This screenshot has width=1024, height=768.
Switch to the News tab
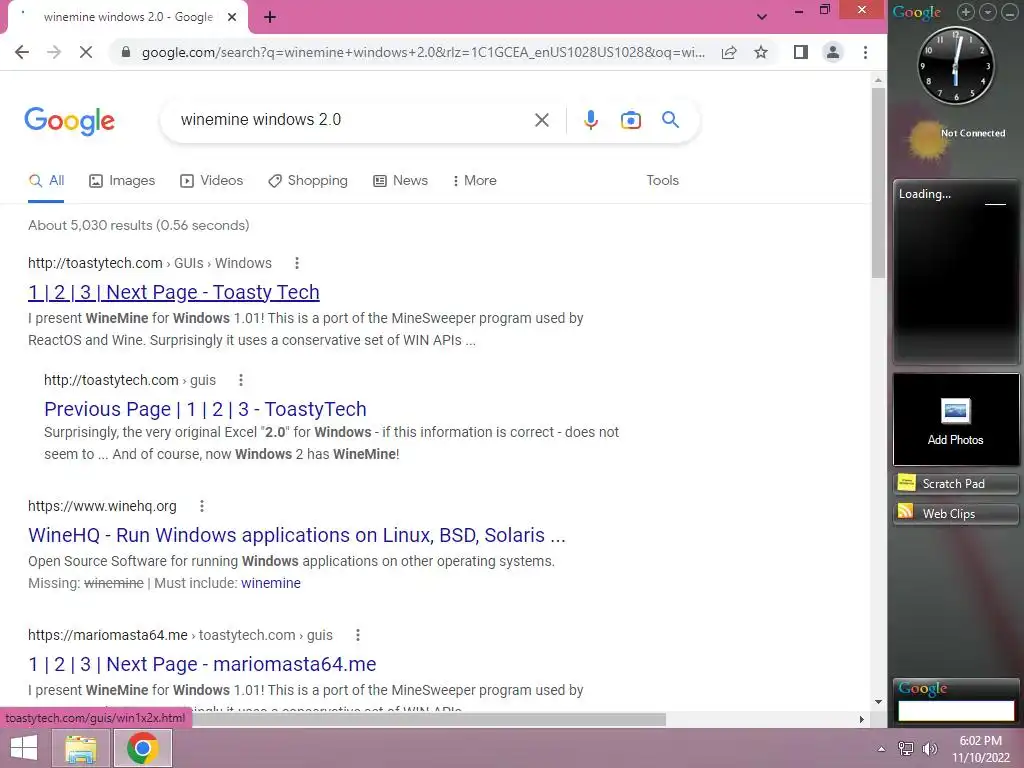pos(400,181)
